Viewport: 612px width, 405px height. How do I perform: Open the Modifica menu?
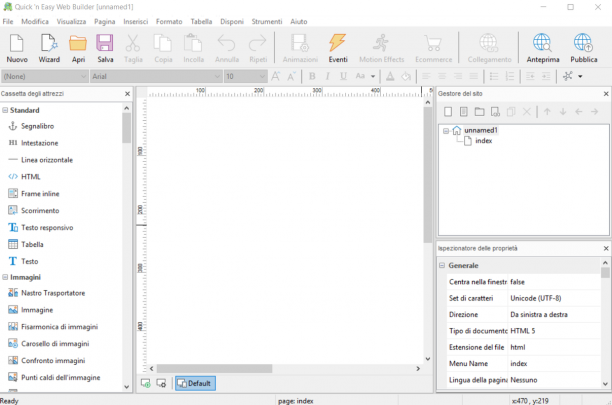pyautogui.click(x=35, y=21)
